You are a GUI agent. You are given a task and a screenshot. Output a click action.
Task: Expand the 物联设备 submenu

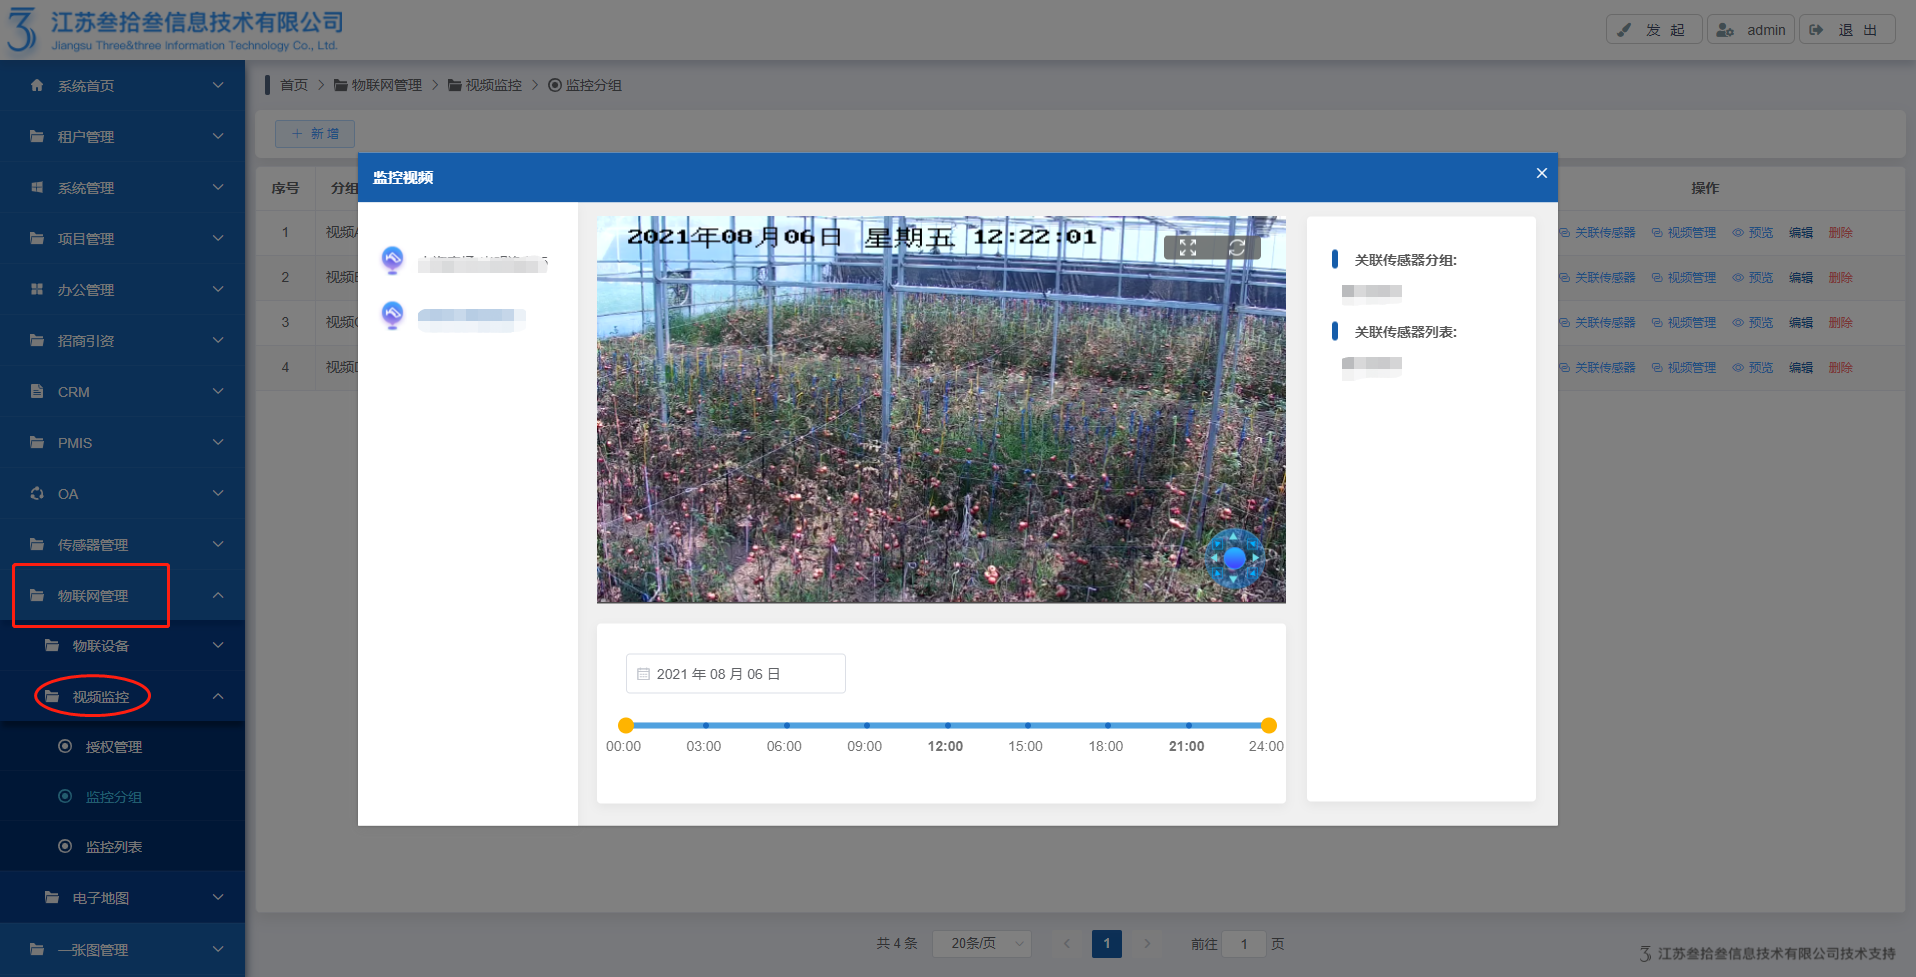218,646
